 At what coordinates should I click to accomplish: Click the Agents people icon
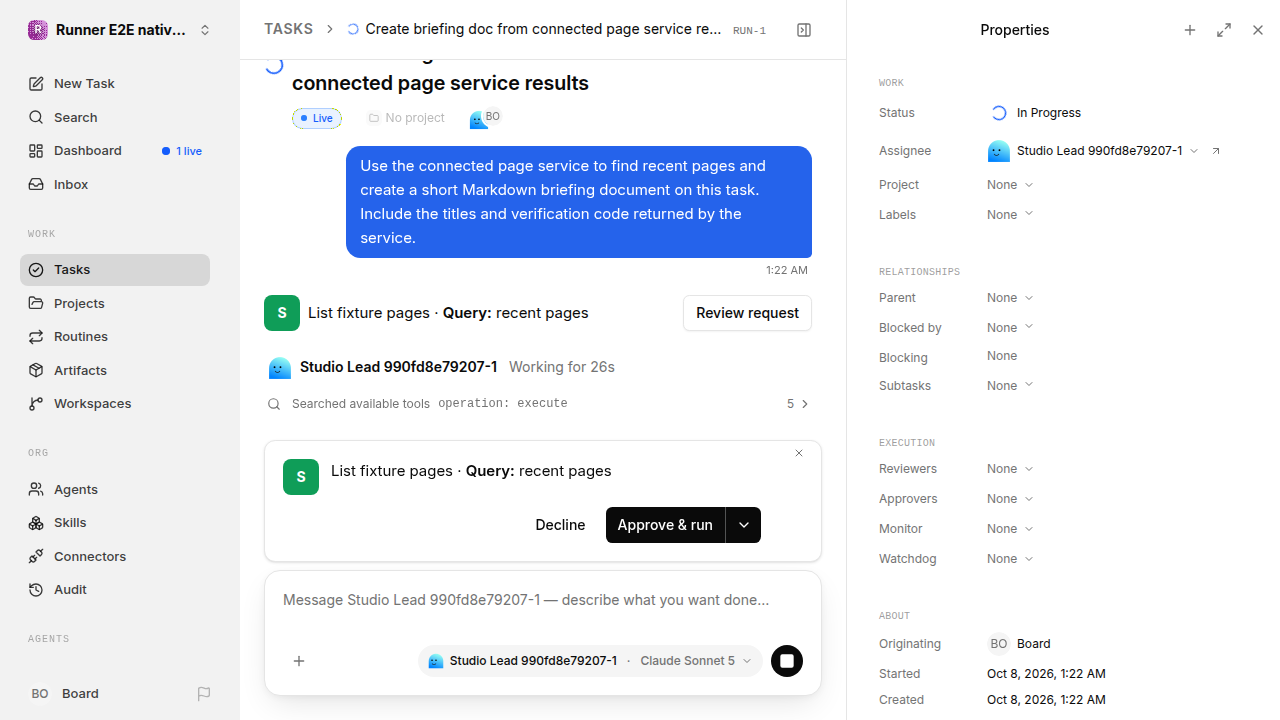[x=36, y=489]
